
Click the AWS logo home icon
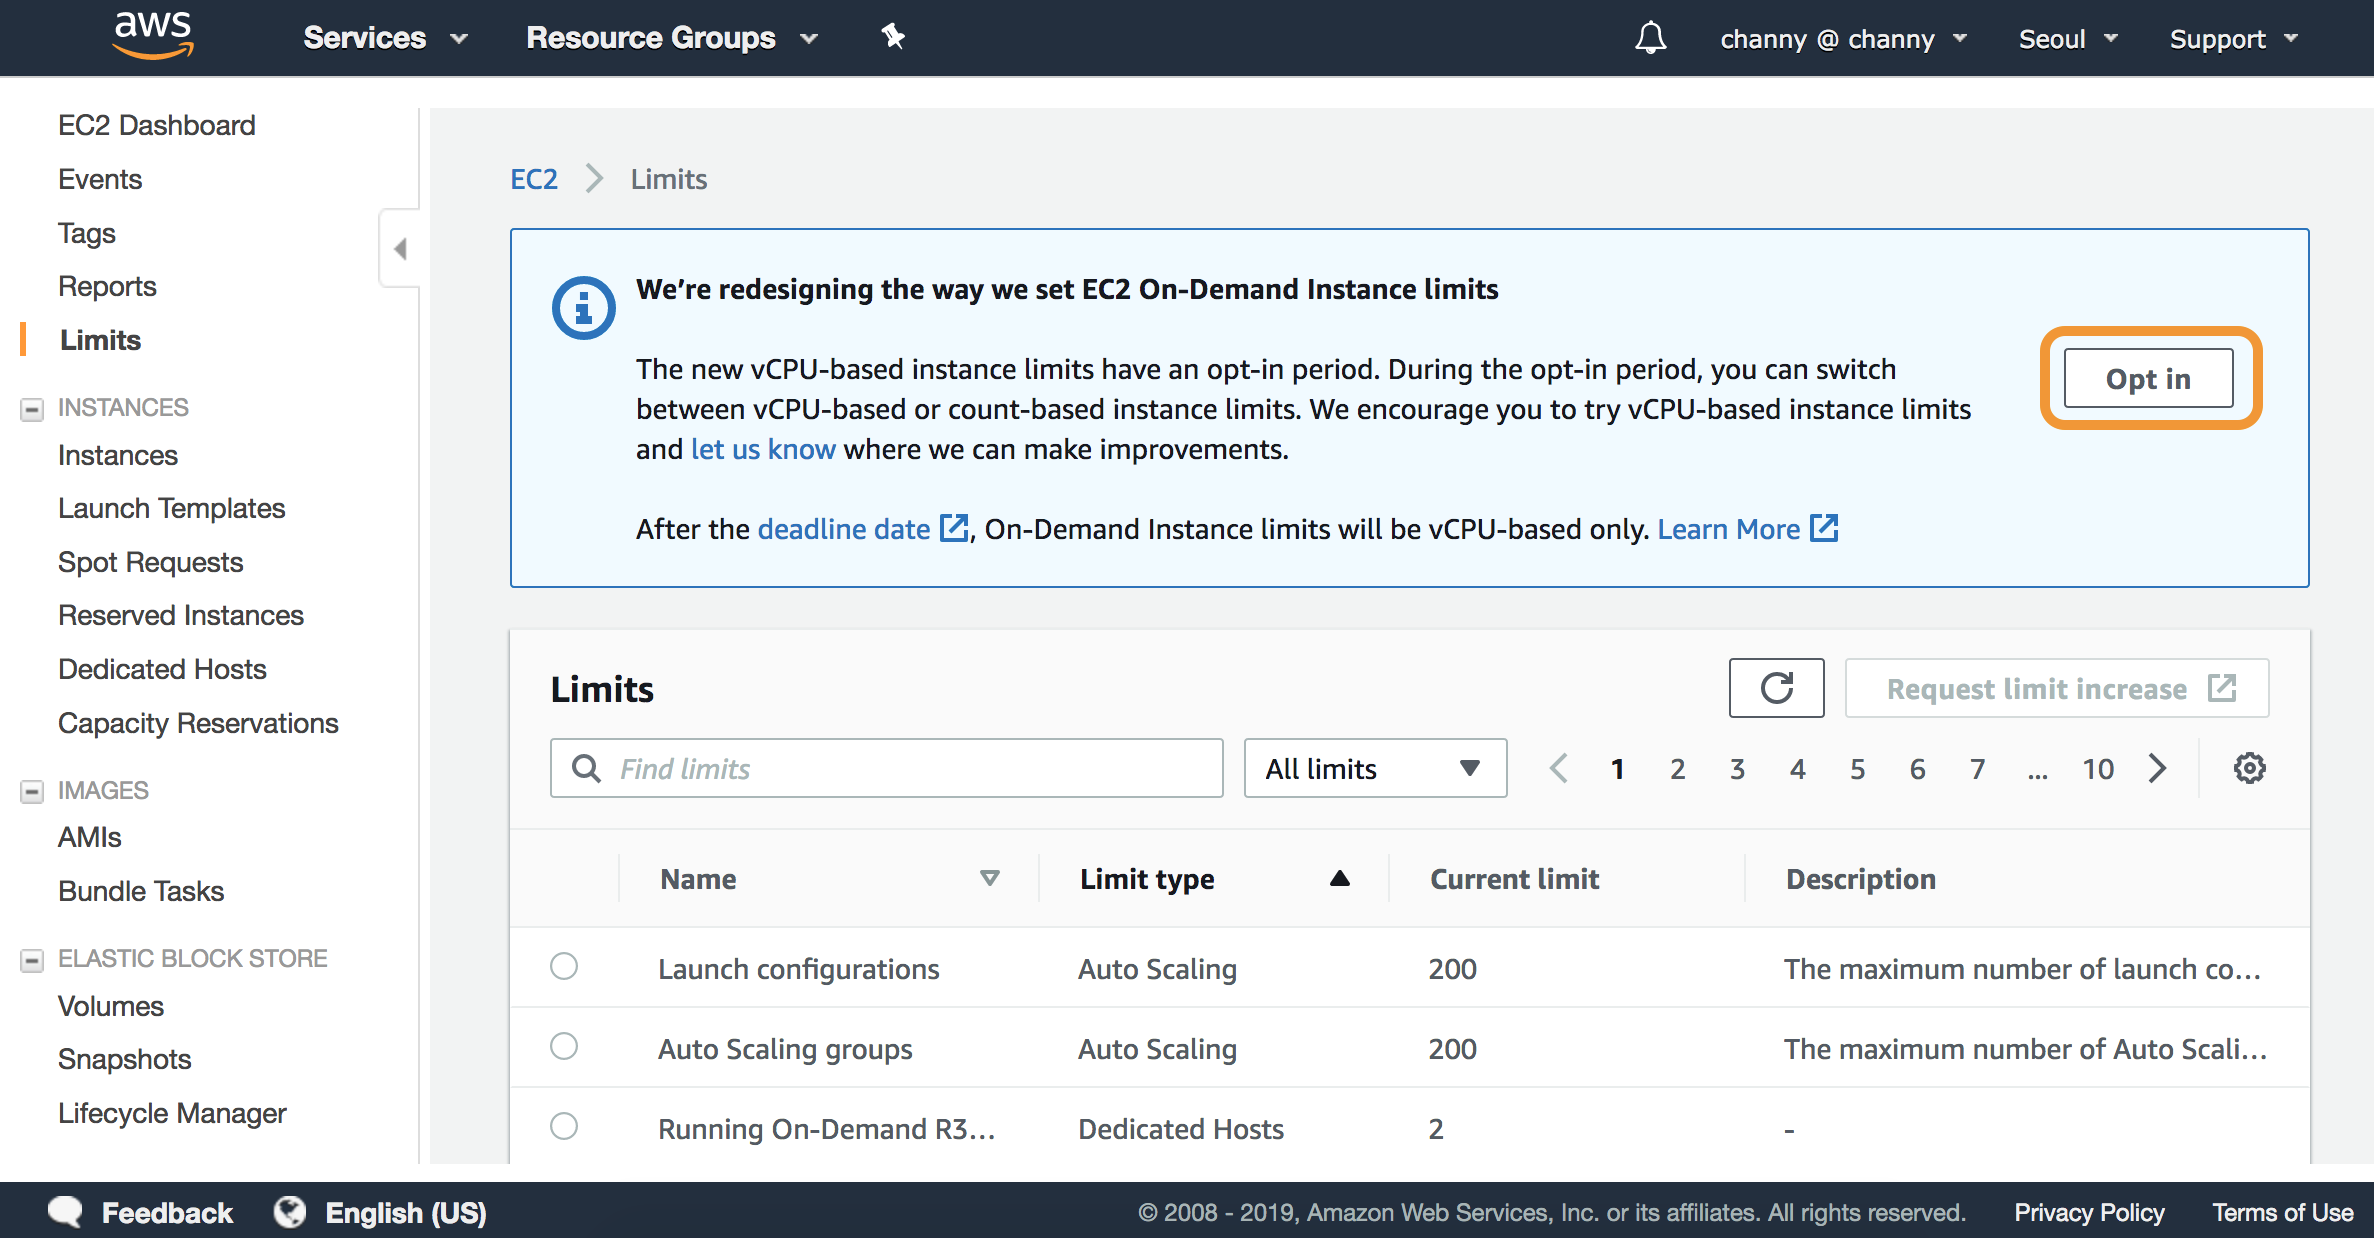[x=152, y=36]
